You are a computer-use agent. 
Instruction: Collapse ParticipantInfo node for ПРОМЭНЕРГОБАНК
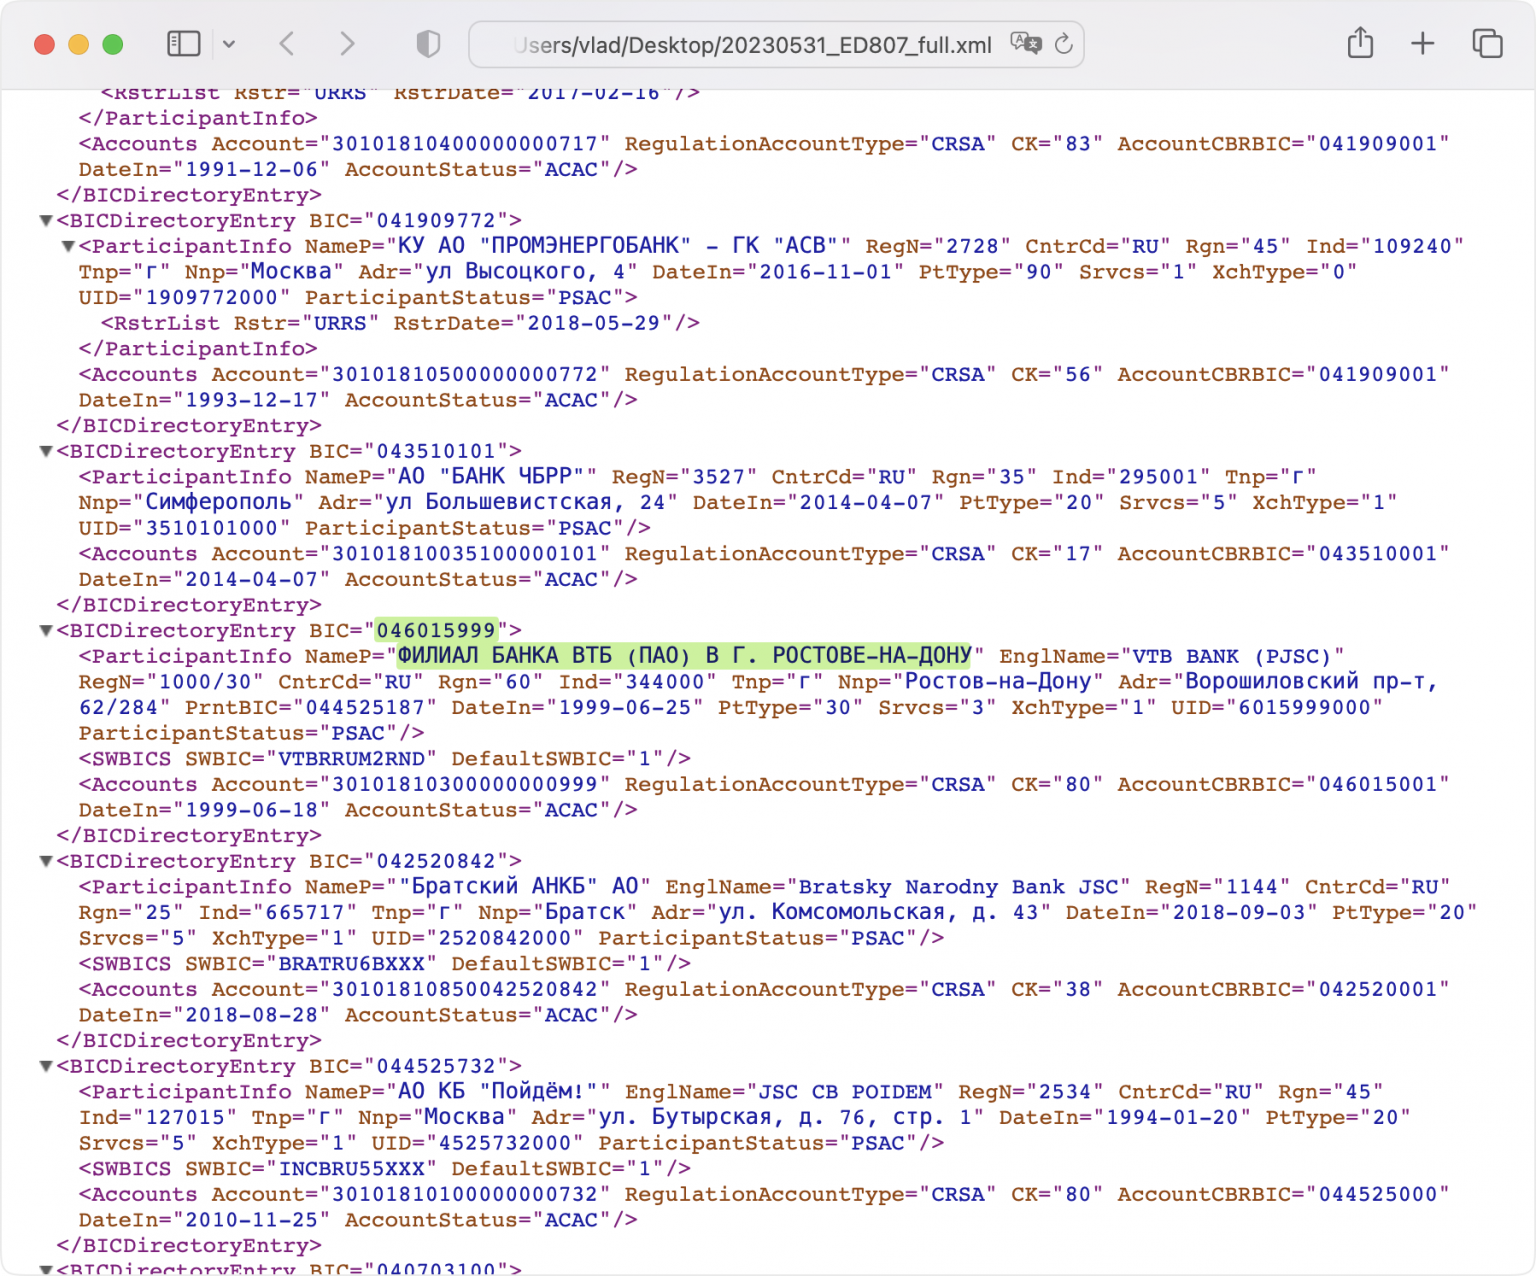click(68, 246)
